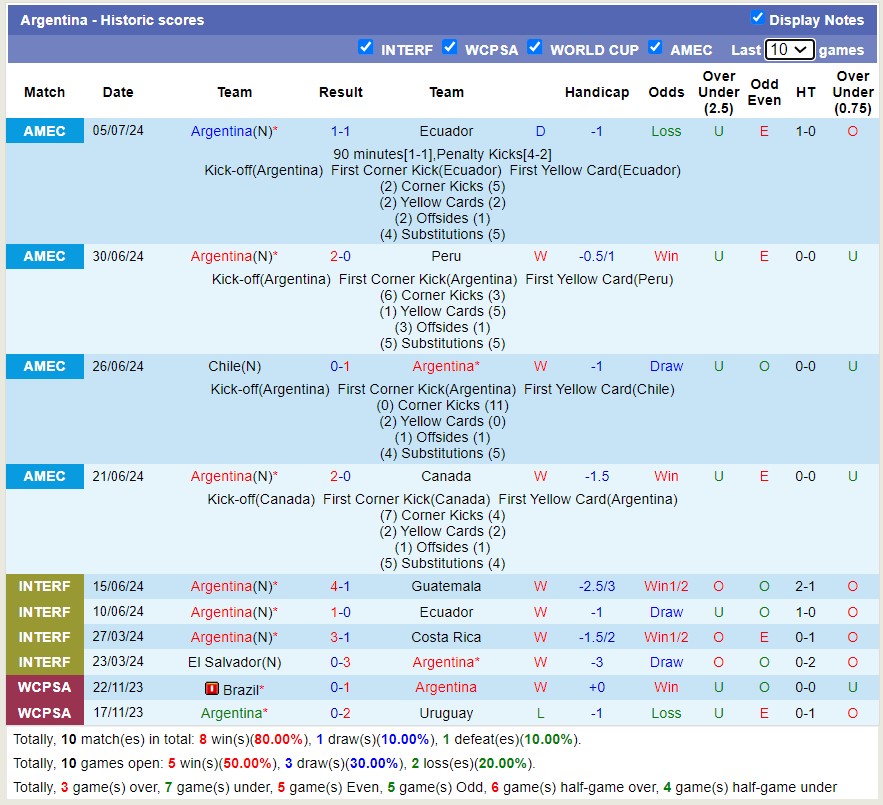Viewport: 883px width, 805px height.
Task: Click the Odd Even column header
Action: pyautogui.click(x=764, y=92)
